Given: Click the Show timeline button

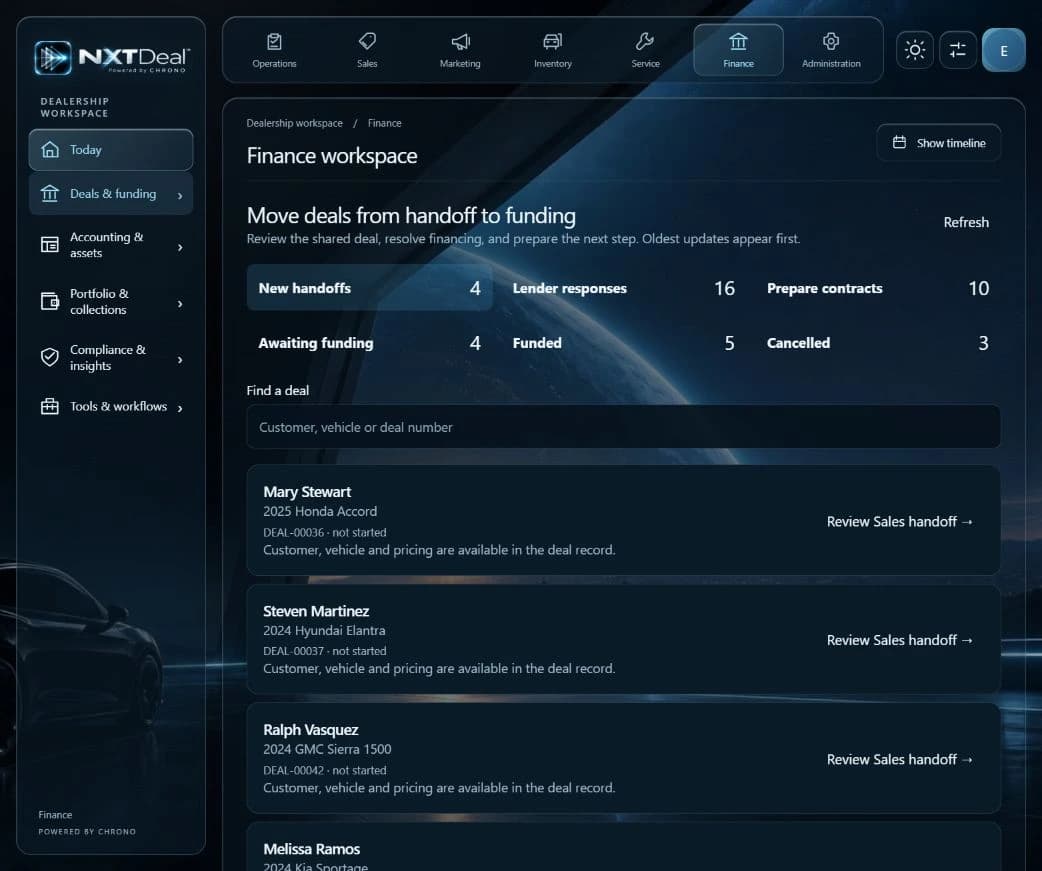Looking at the screenshot, I should tap(938, 142).
